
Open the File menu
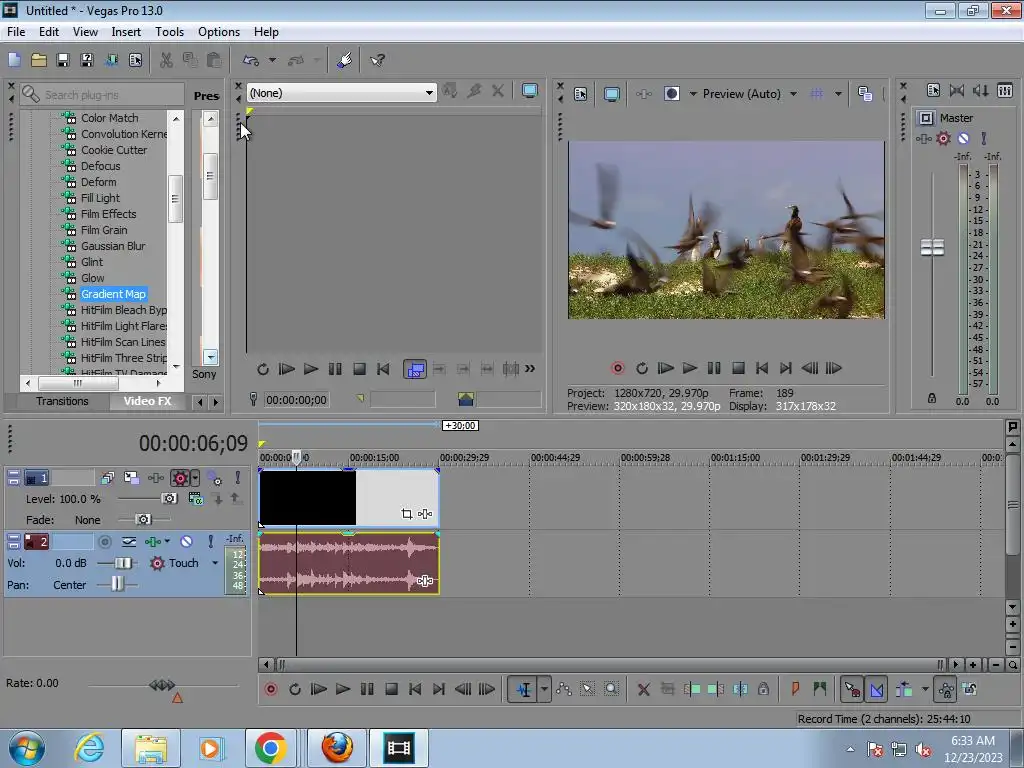click(x=16, y=31)
